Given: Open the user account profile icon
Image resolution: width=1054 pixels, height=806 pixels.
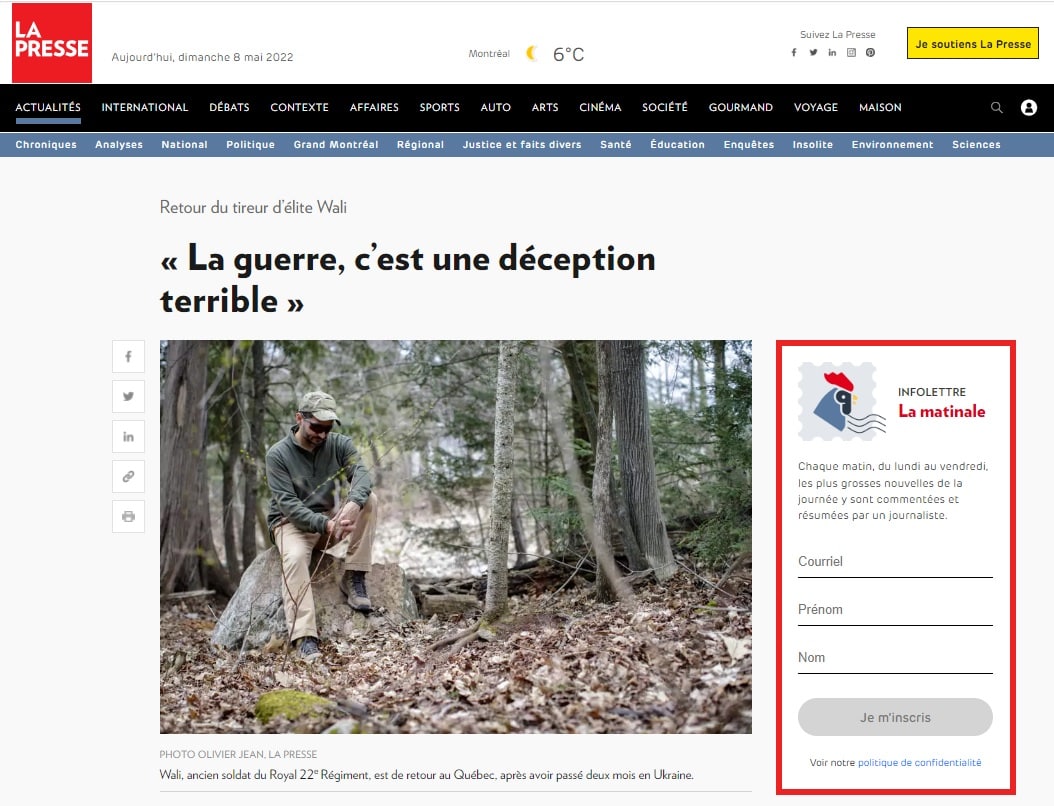Looking at the screenshot, I should 1028,108.
